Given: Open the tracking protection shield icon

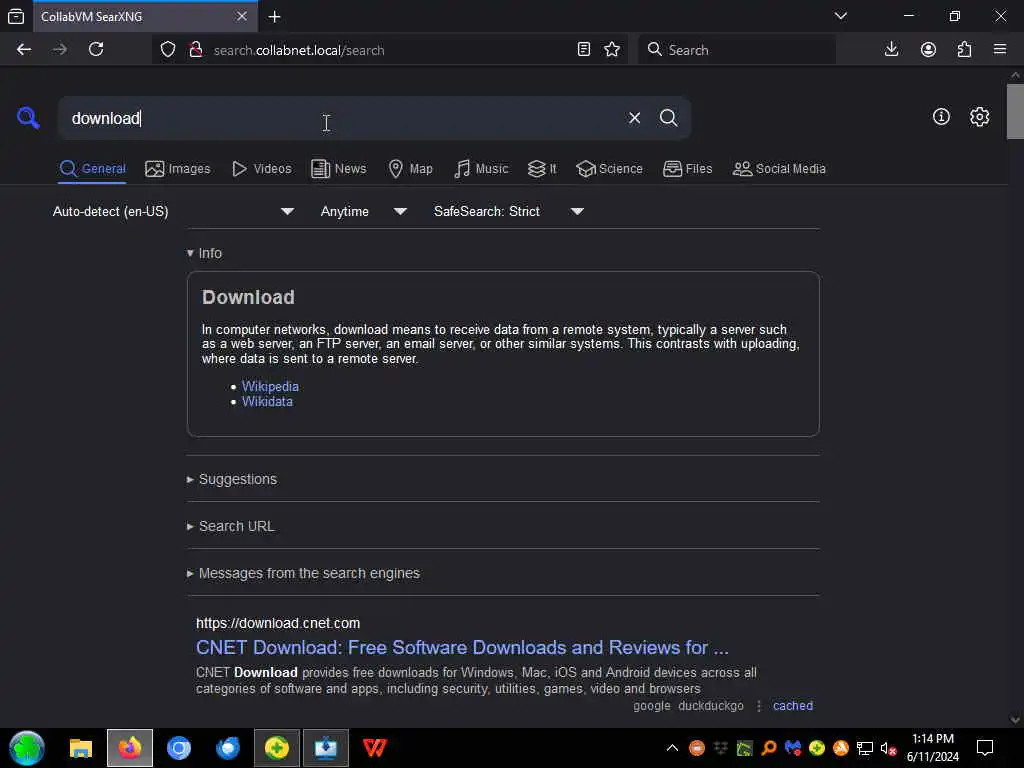Looking at the screenshot, I should [168, 50].
